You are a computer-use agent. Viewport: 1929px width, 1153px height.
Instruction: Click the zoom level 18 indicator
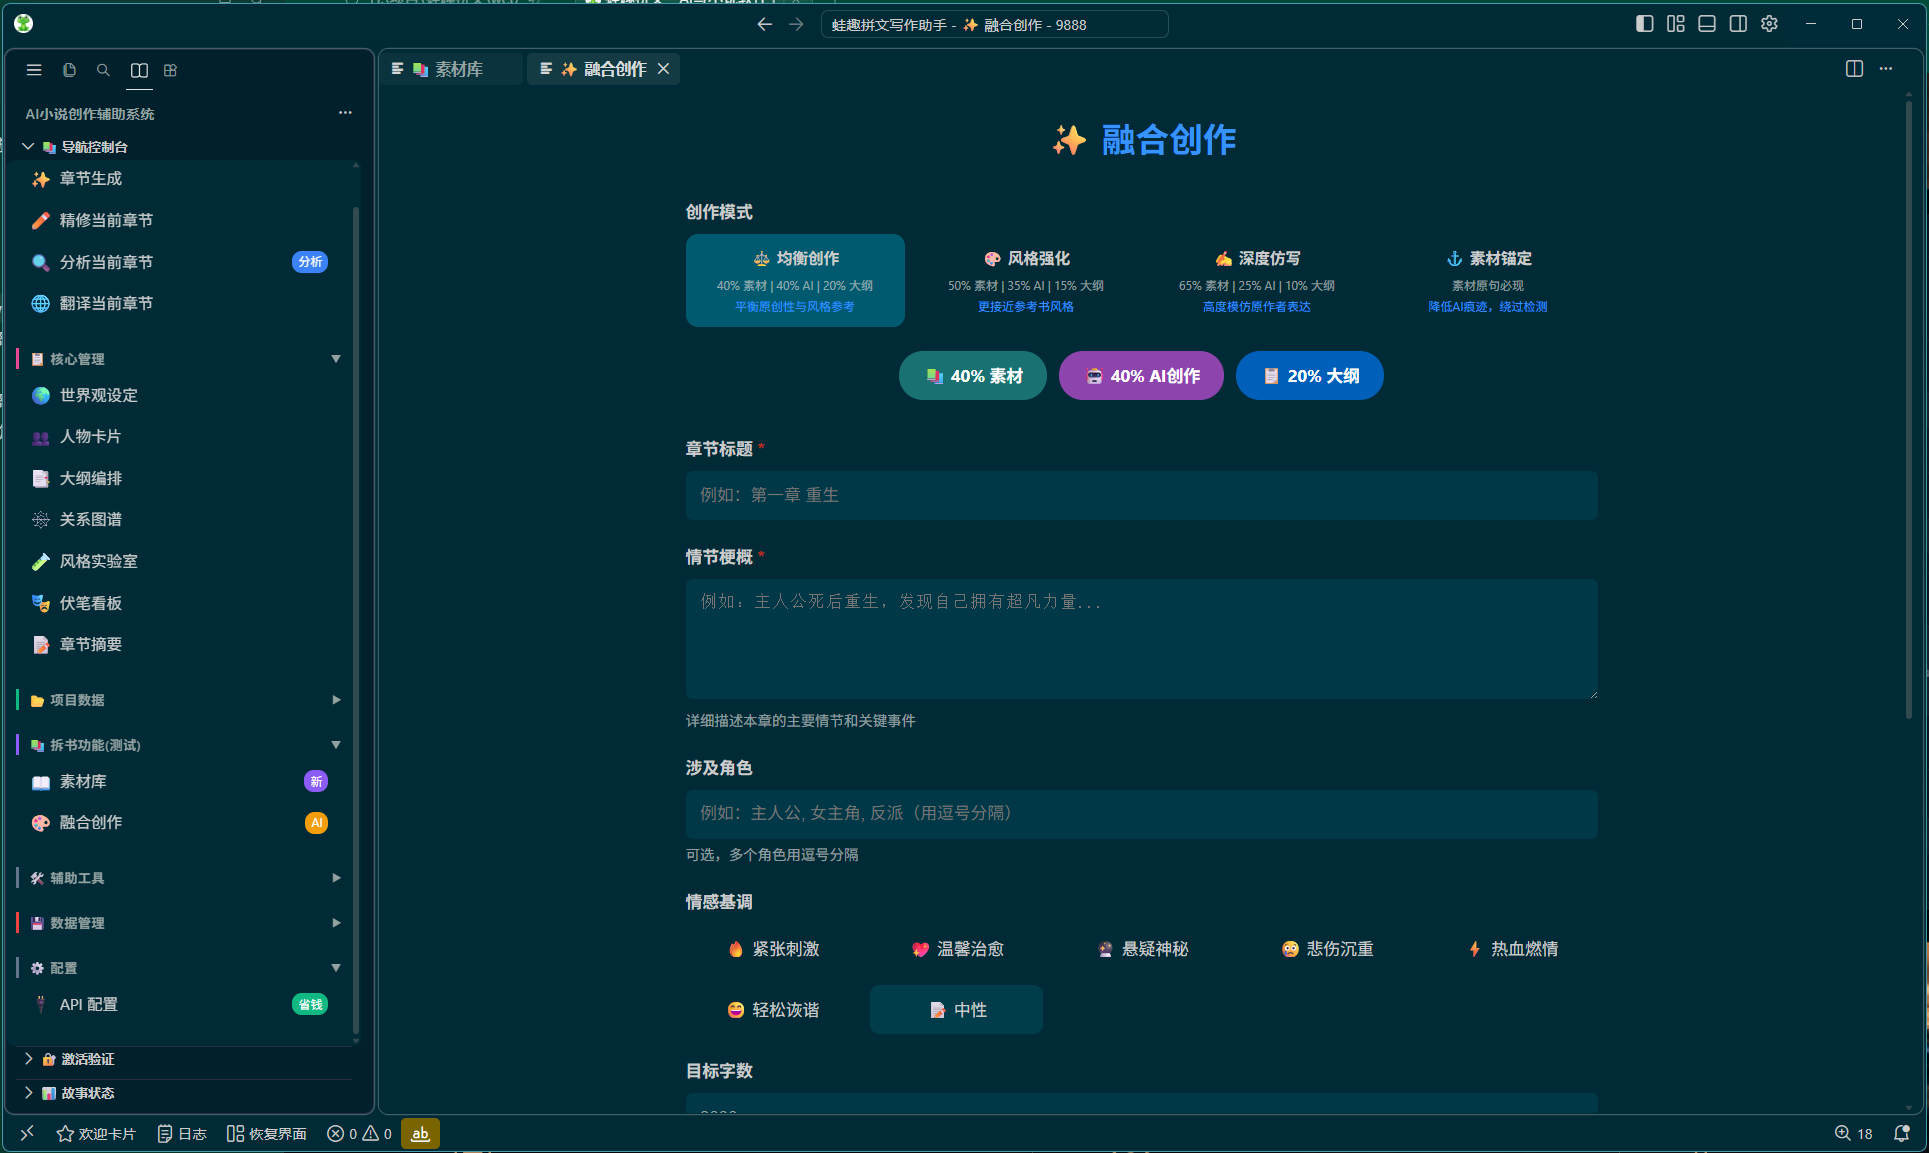pos(1853,1133)
